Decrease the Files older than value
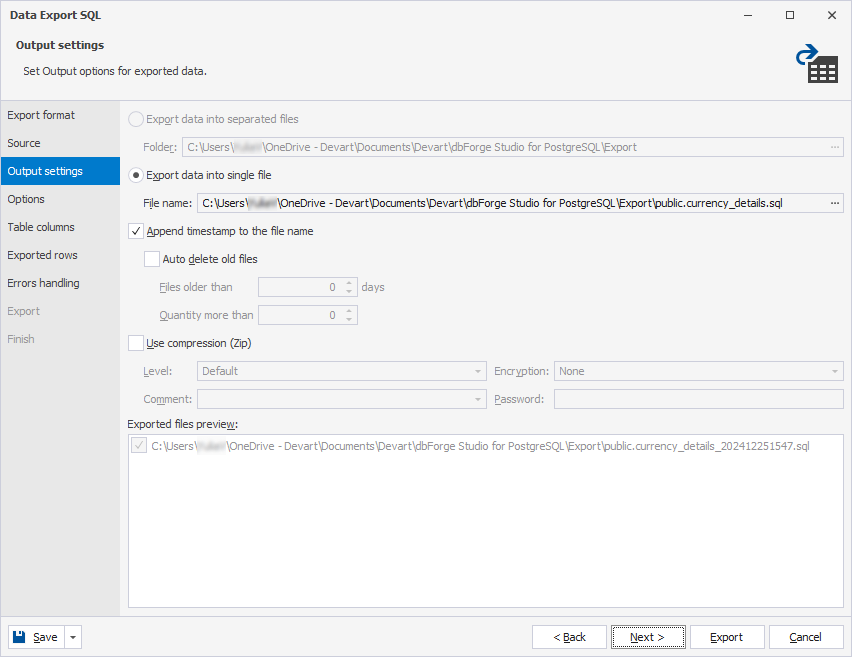Image resolution: width=852 pixels, height=657 pixels. tap(349, 292)
